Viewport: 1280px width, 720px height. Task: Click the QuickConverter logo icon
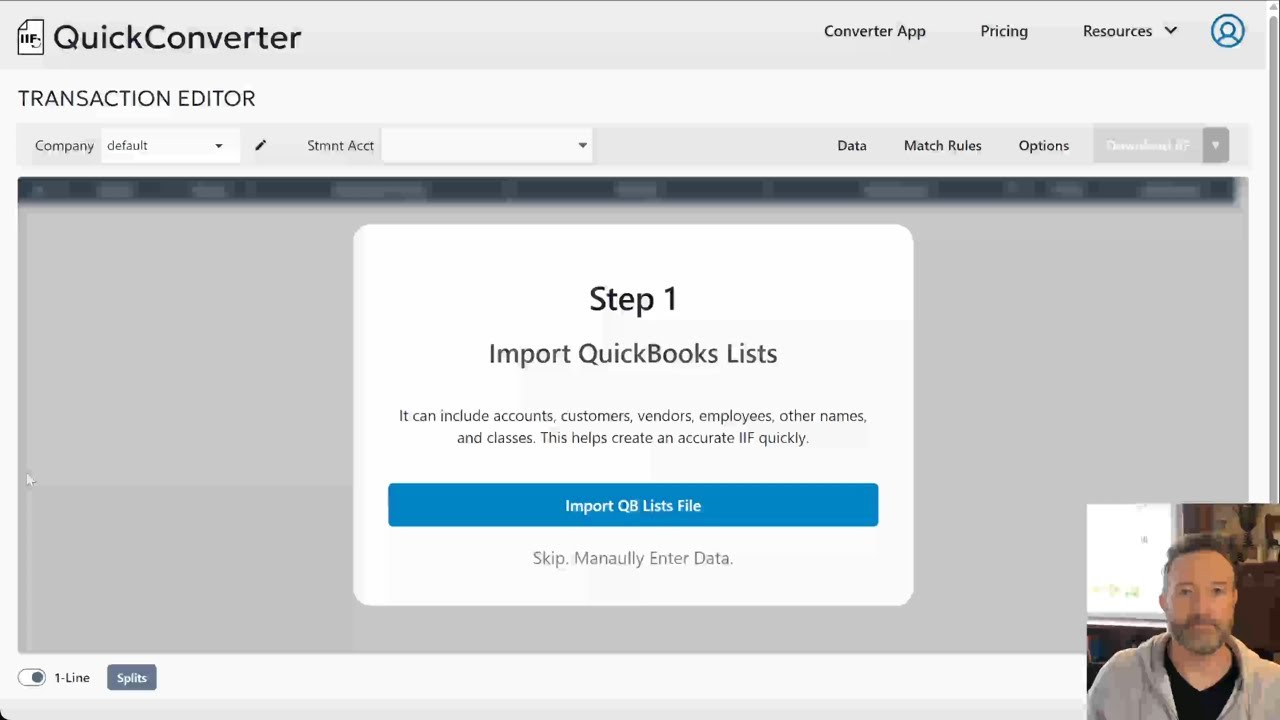30,37
